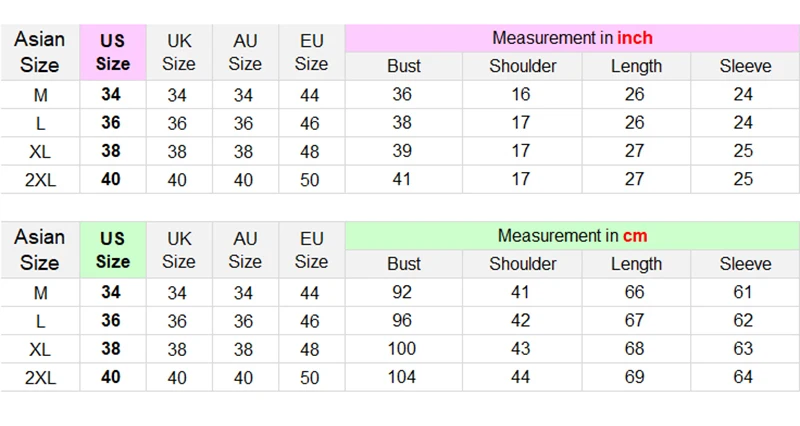Click the AU Size header in the bottom table
800x426 pixels.
click(245, 250)
